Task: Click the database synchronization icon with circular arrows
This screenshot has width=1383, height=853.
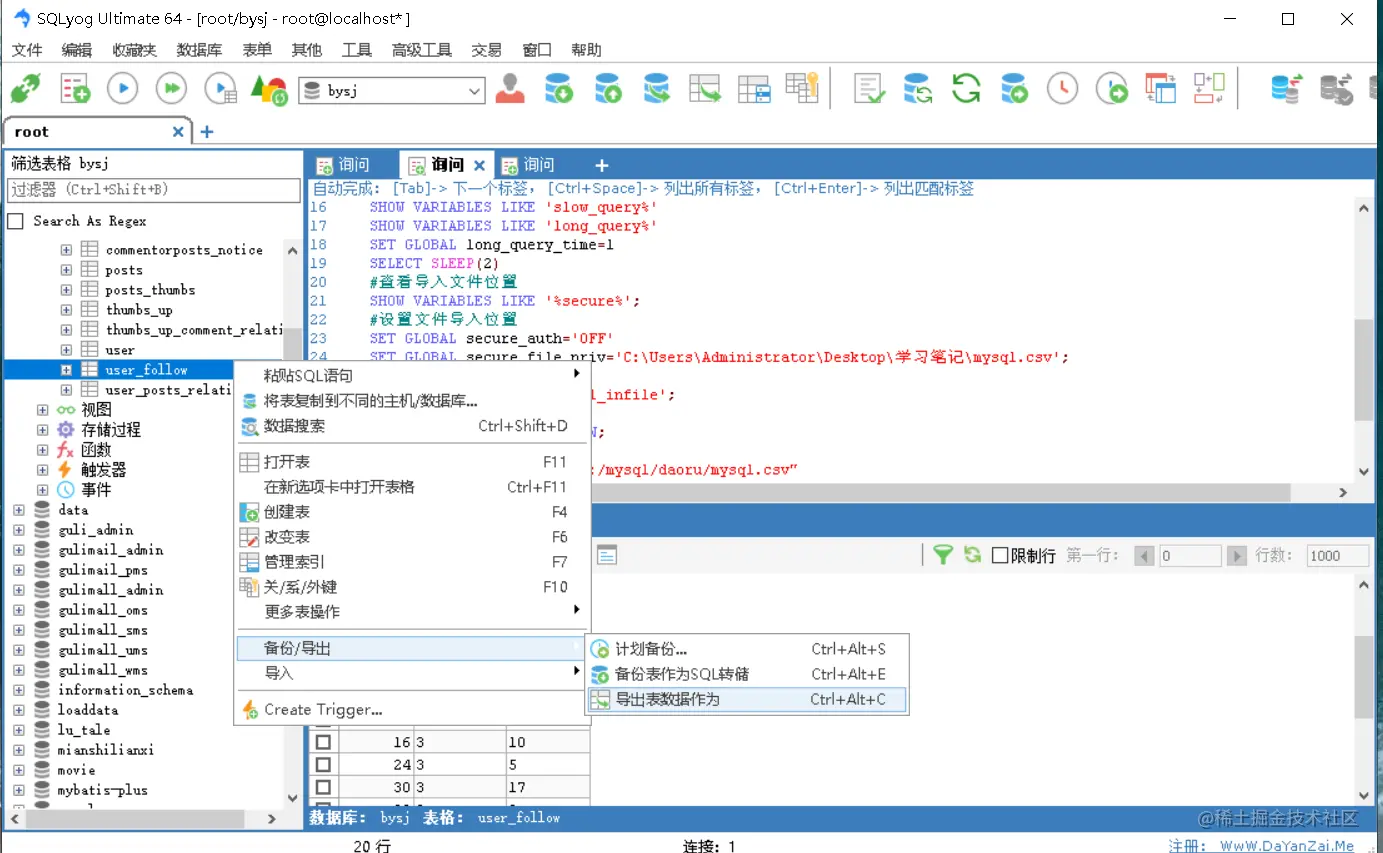Action: 918,88
